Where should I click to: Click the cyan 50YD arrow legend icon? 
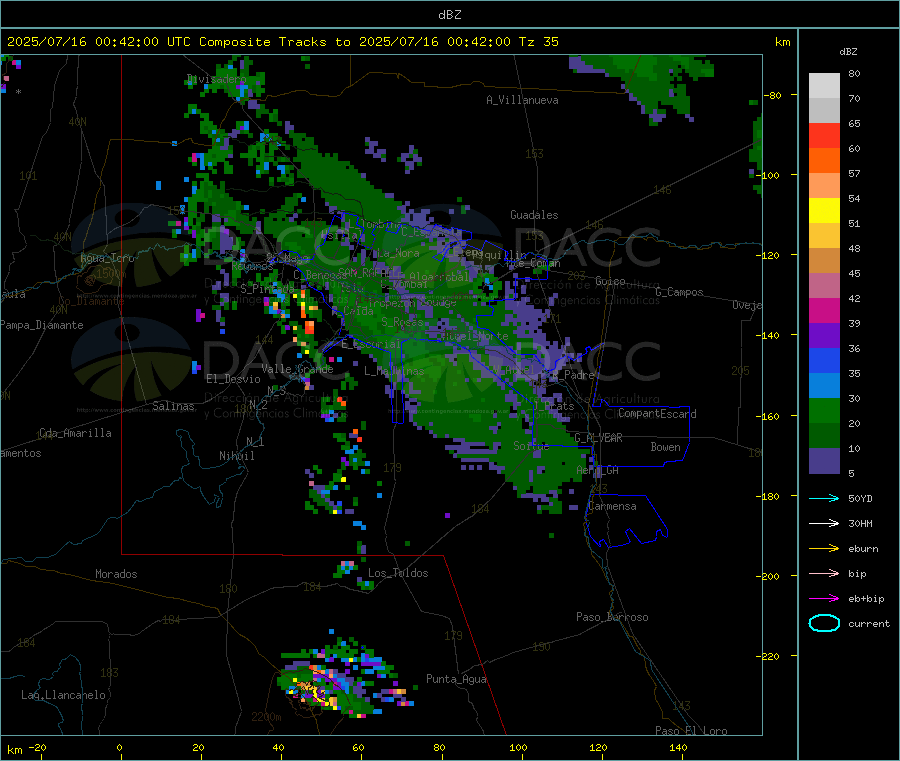824,498
